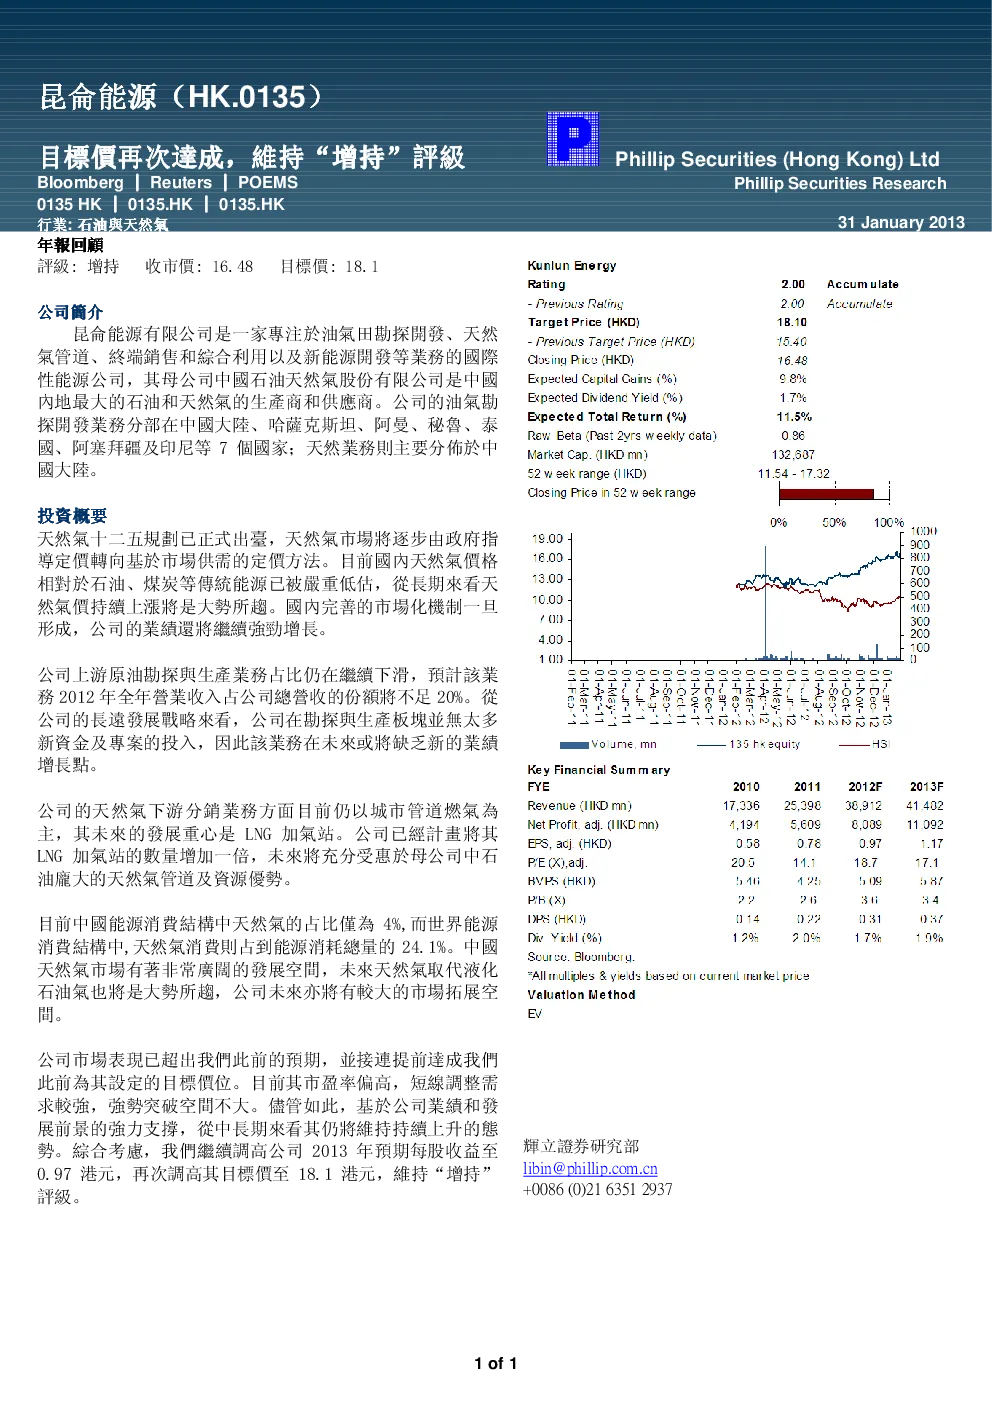This screenshot has width=992, height=1403.
Task: Click the Phillip Securities blue P logo
Action: pyautogui.click(x=573, y=139)
